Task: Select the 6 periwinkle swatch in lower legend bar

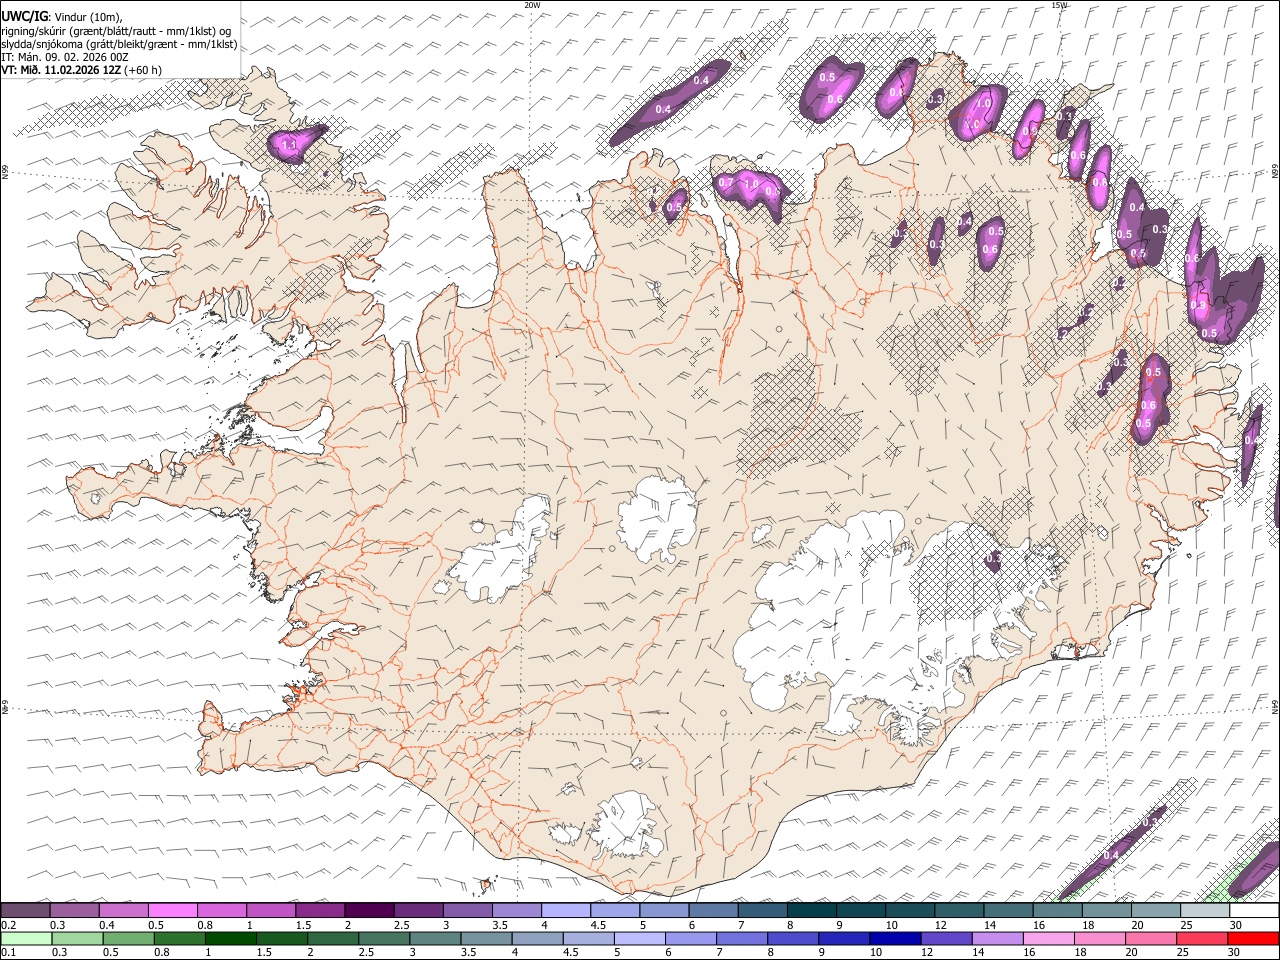Action: point(691,939)
